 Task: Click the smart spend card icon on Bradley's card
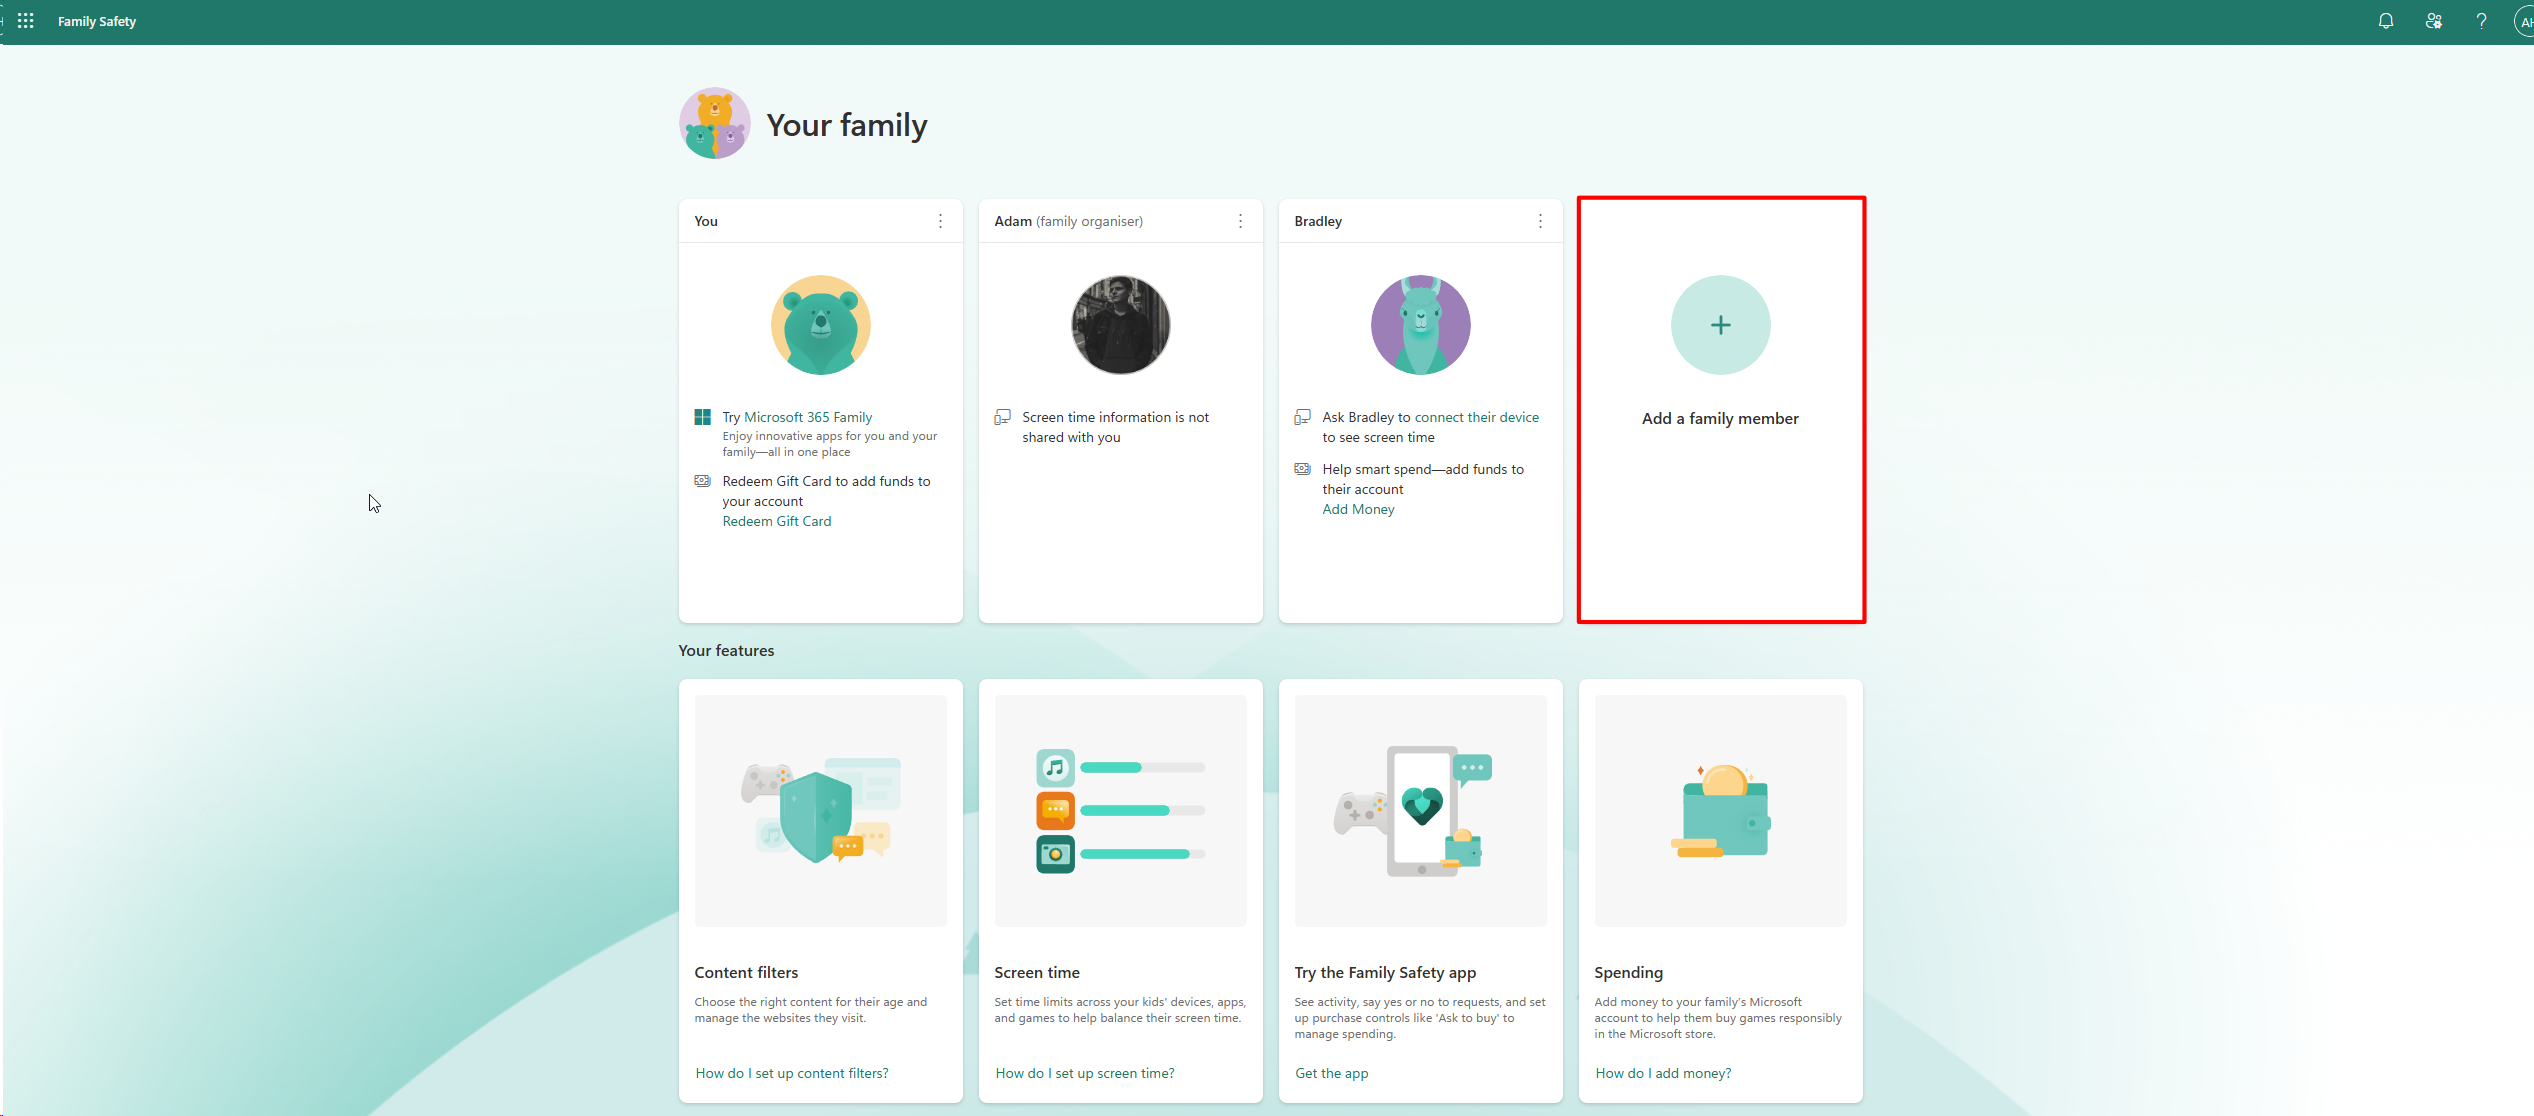pyautogui.click(x=1303, y=468)
